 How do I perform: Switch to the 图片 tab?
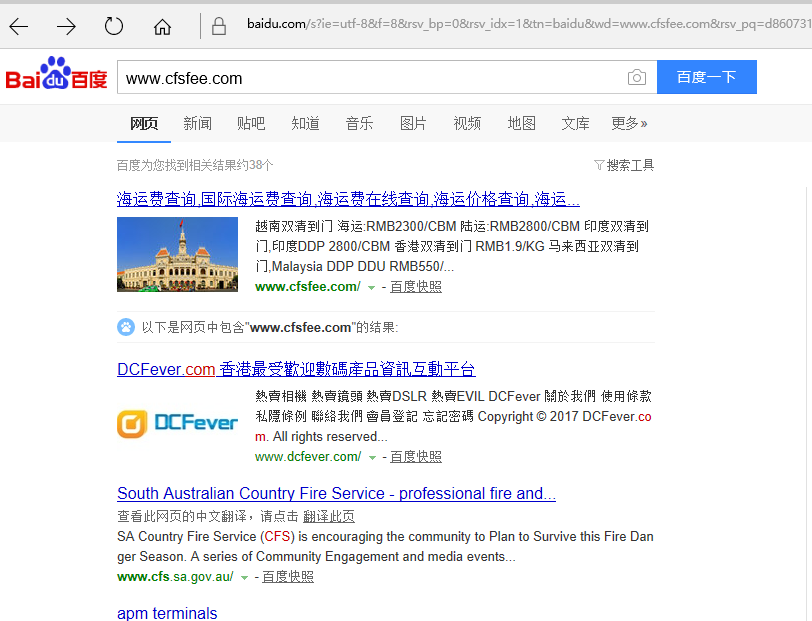pos(413,123)
